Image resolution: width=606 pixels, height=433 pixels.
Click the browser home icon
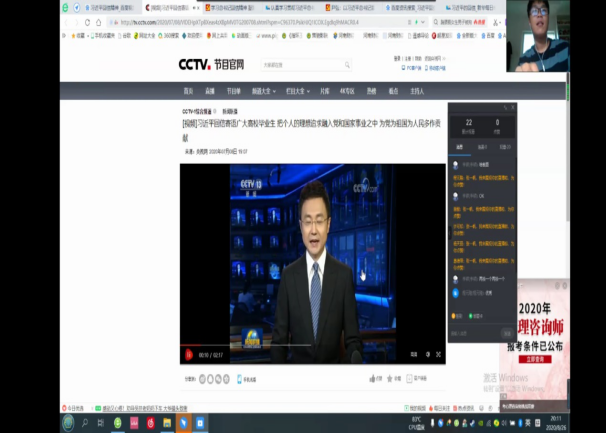coord(99,22)
